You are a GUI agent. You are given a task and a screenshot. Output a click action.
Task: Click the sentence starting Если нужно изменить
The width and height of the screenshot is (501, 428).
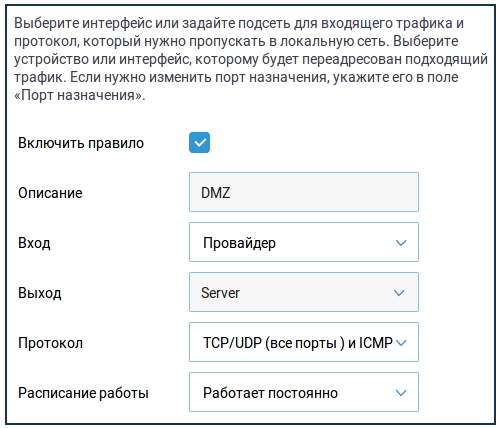[x=236, y=86]
